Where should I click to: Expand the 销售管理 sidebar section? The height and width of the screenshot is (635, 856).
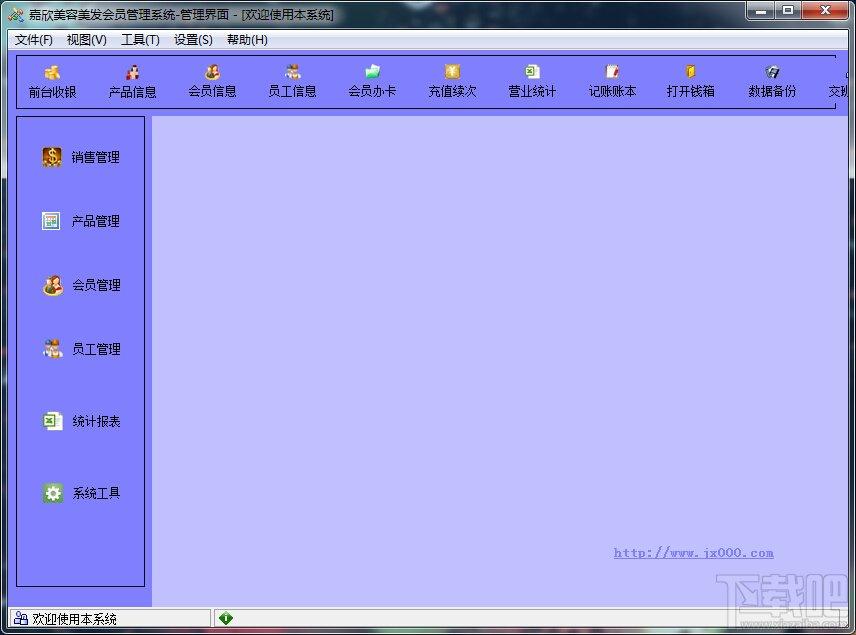point(81,157)
